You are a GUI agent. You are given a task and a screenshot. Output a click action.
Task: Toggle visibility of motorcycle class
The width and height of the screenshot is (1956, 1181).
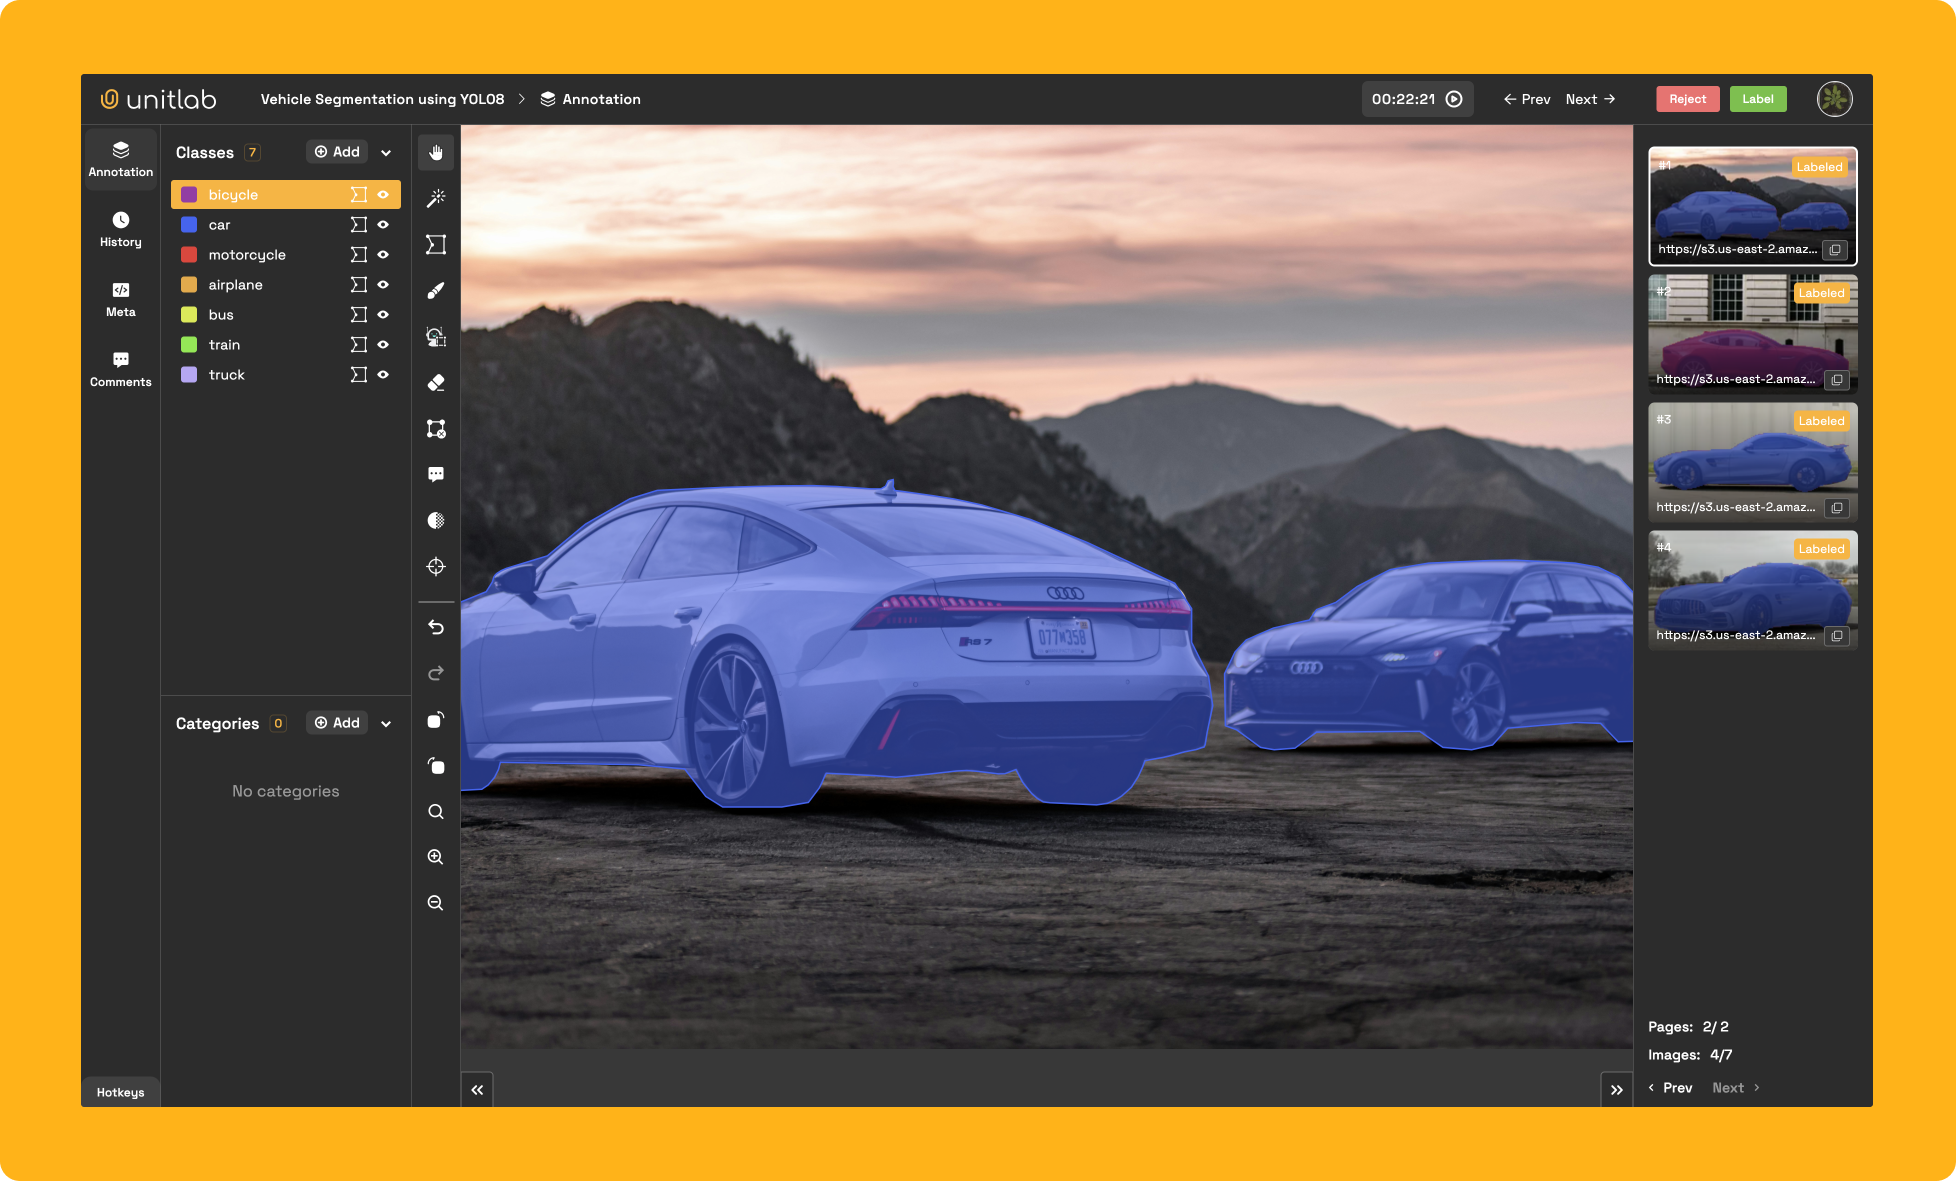[x=383, y=255]
